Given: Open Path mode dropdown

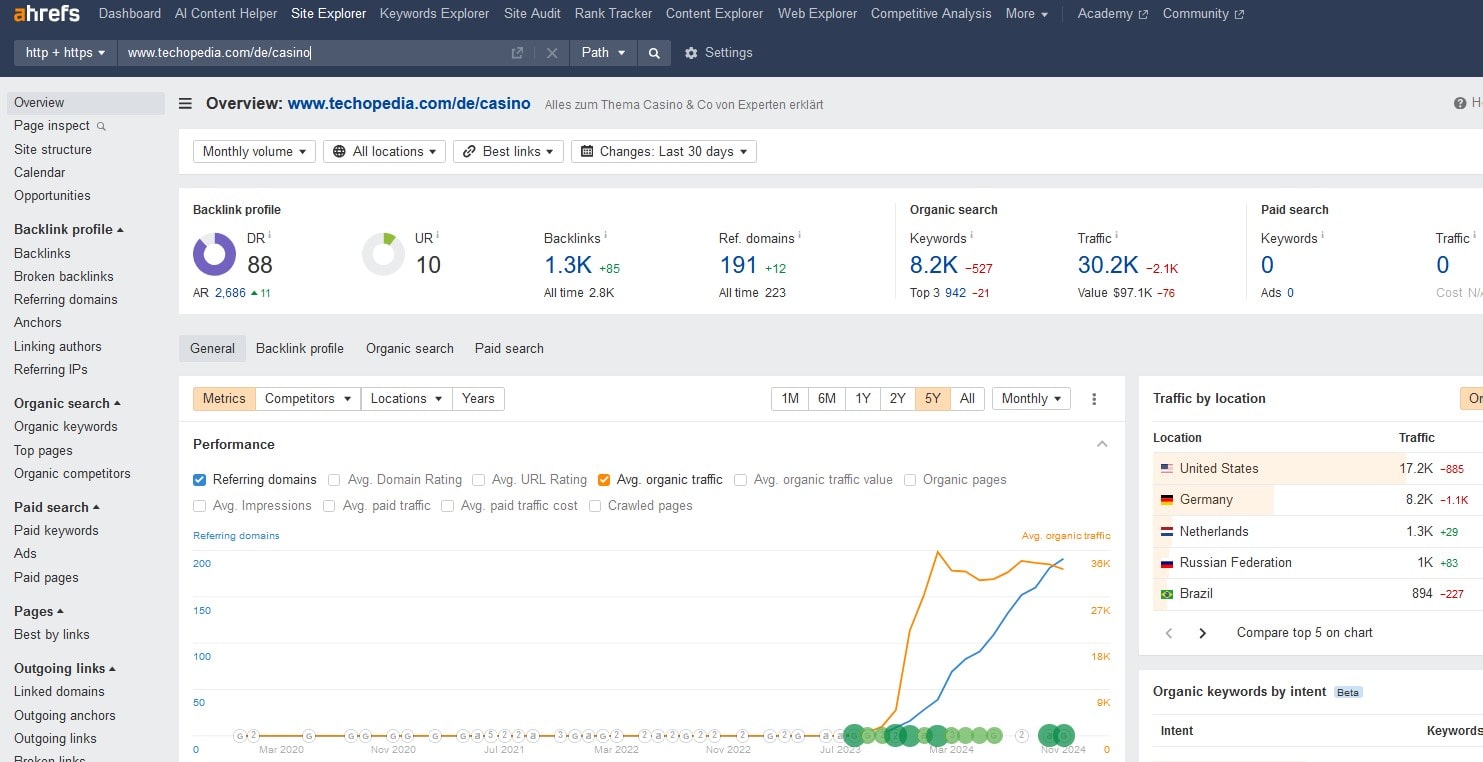Looking at the screenshot, I should point(603,53).
